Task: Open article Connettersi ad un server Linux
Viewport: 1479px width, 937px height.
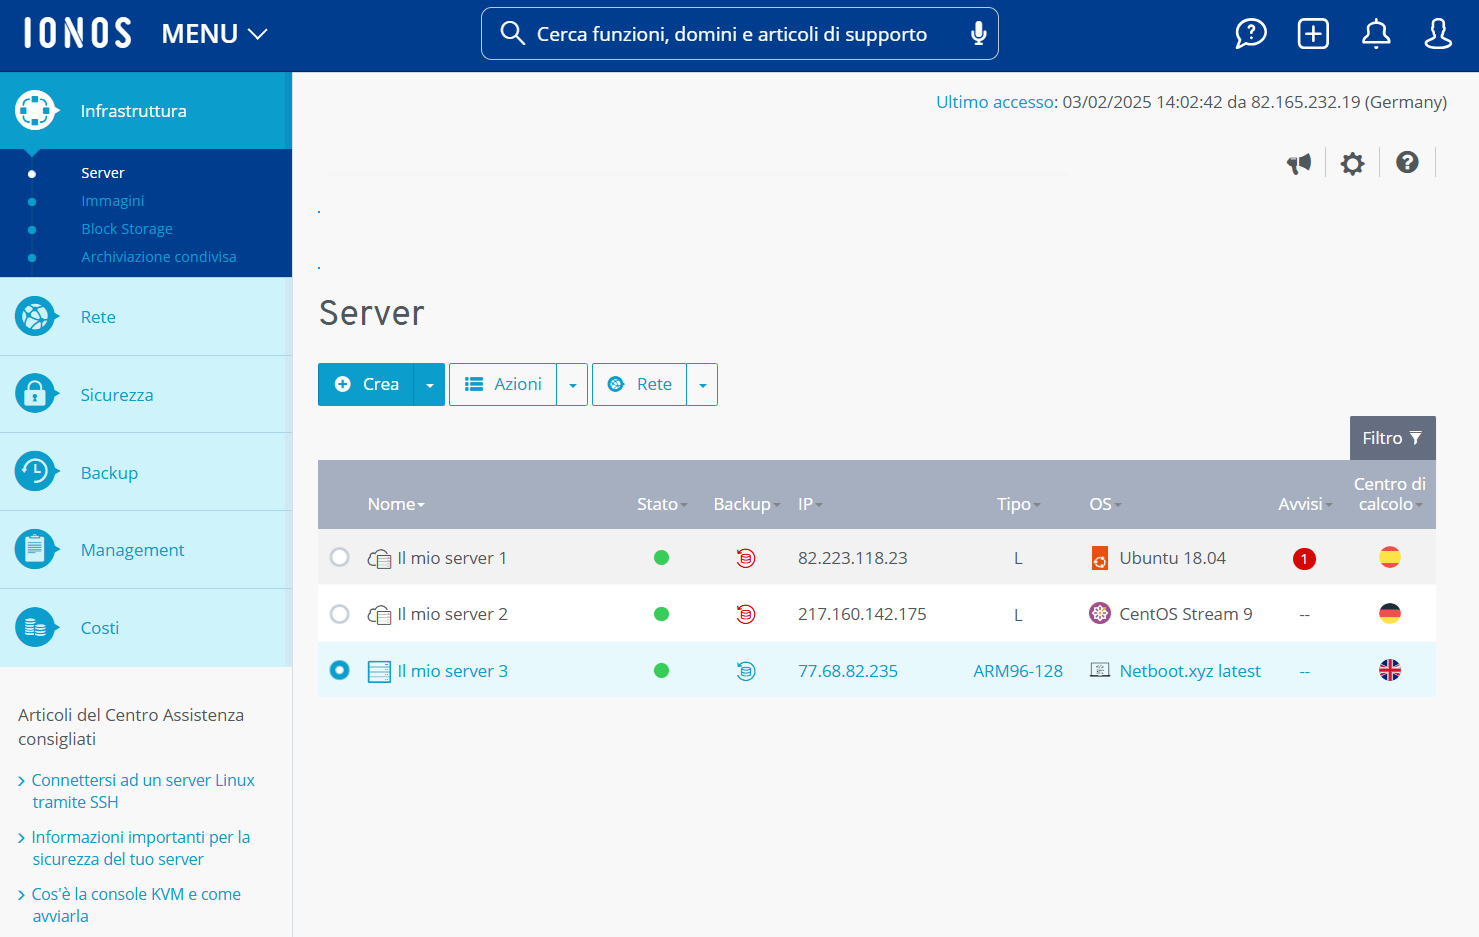Action: tap(143, 791)
